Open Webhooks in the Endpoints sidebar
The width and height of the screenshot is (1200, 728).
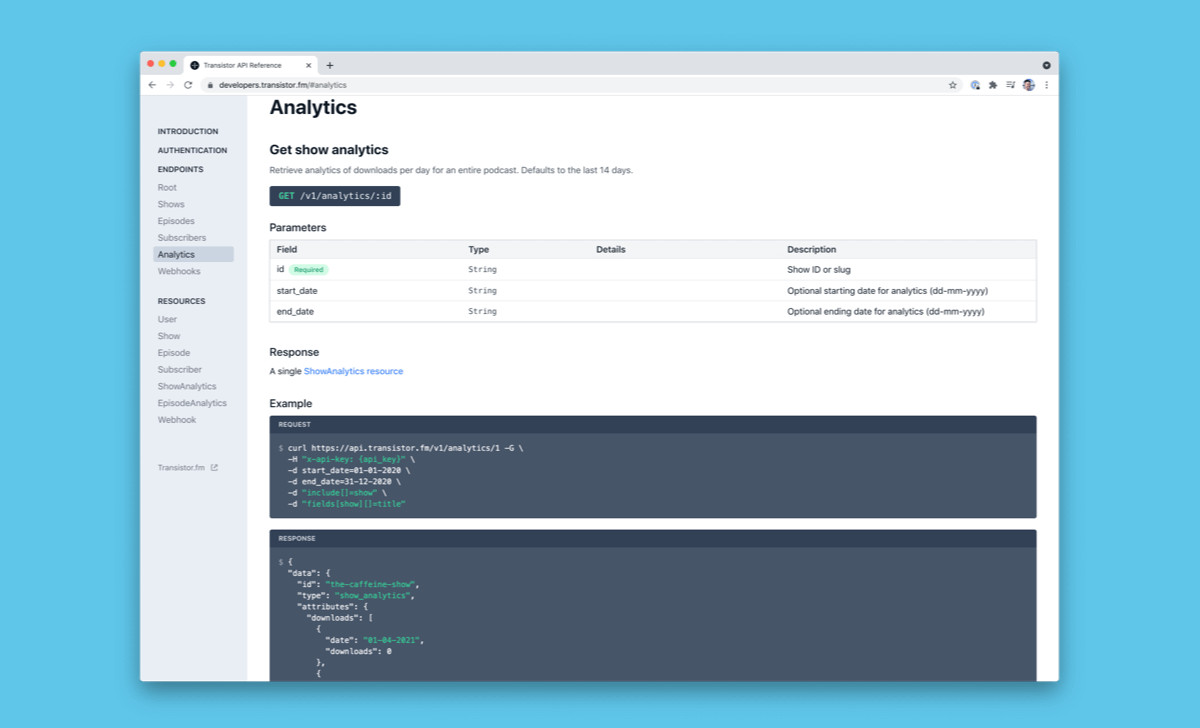(179, 271)
